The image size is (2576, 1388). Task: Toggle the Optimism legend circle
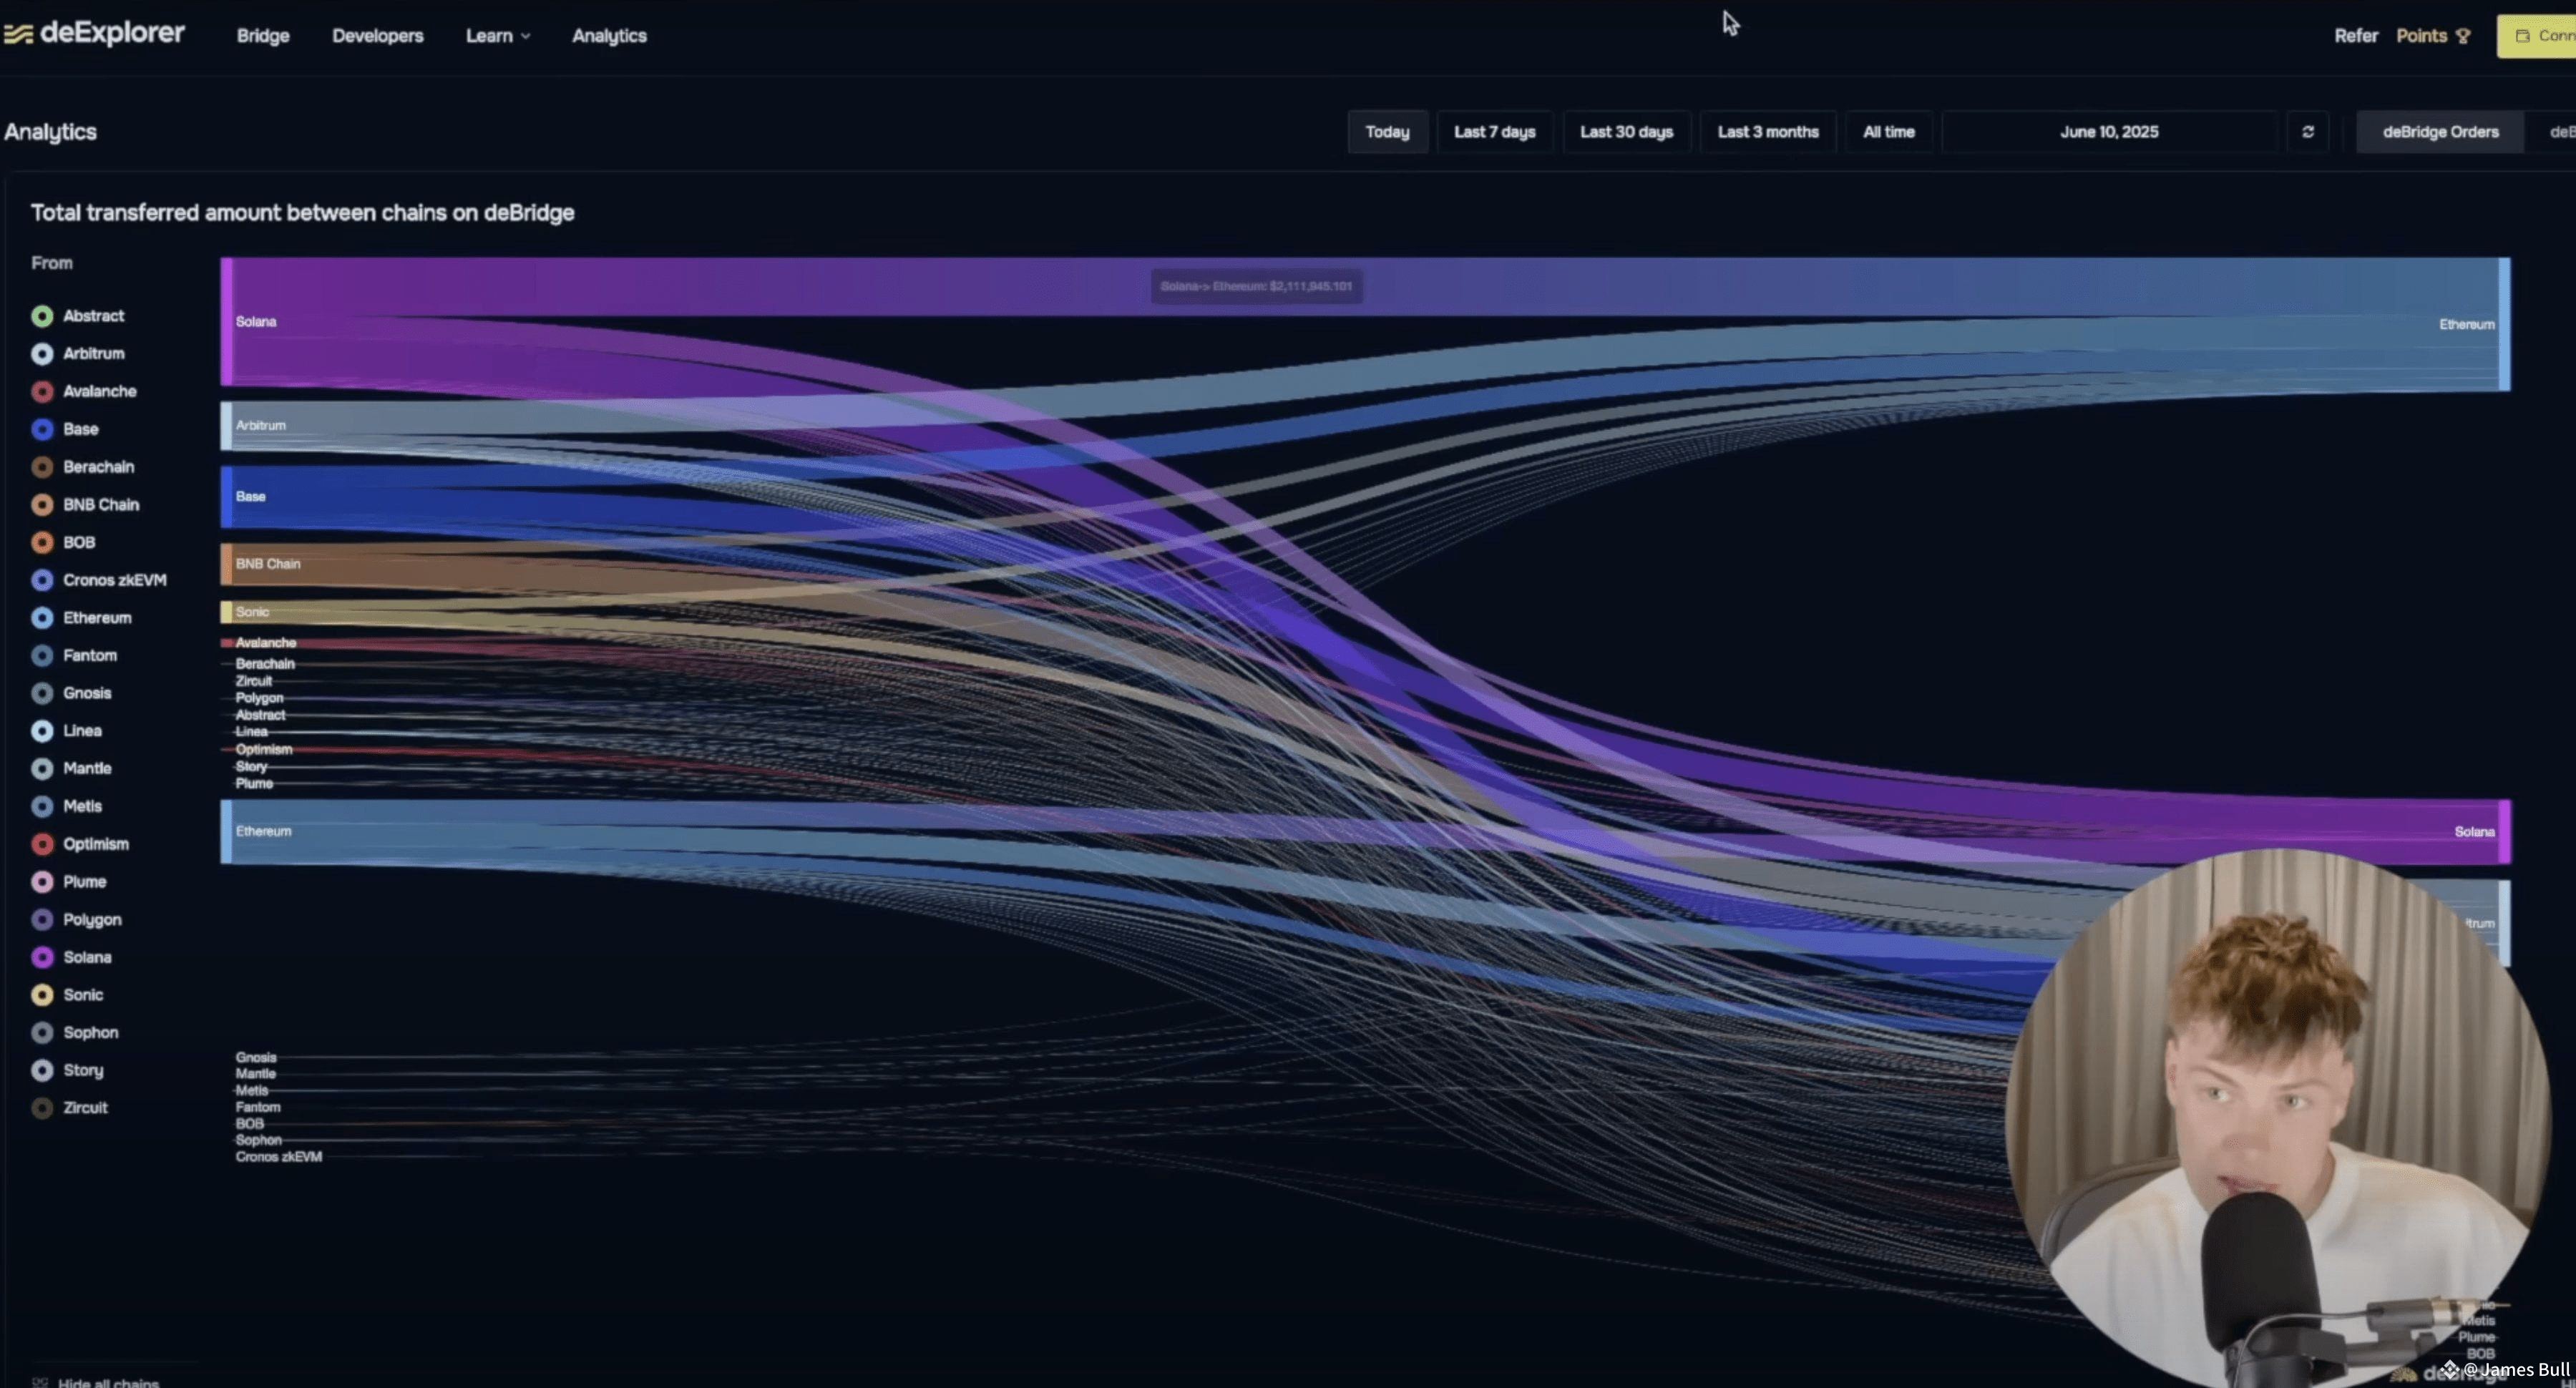[x=42, y=844]
